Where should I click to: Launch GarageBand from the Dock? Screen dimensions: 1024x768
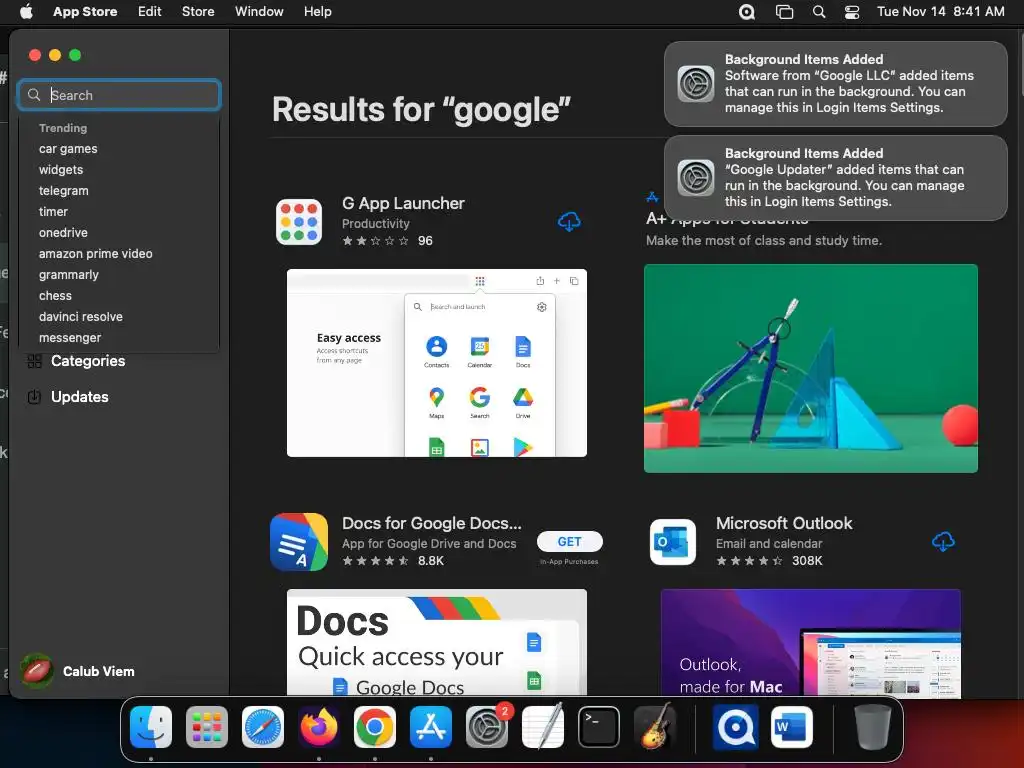655,727
